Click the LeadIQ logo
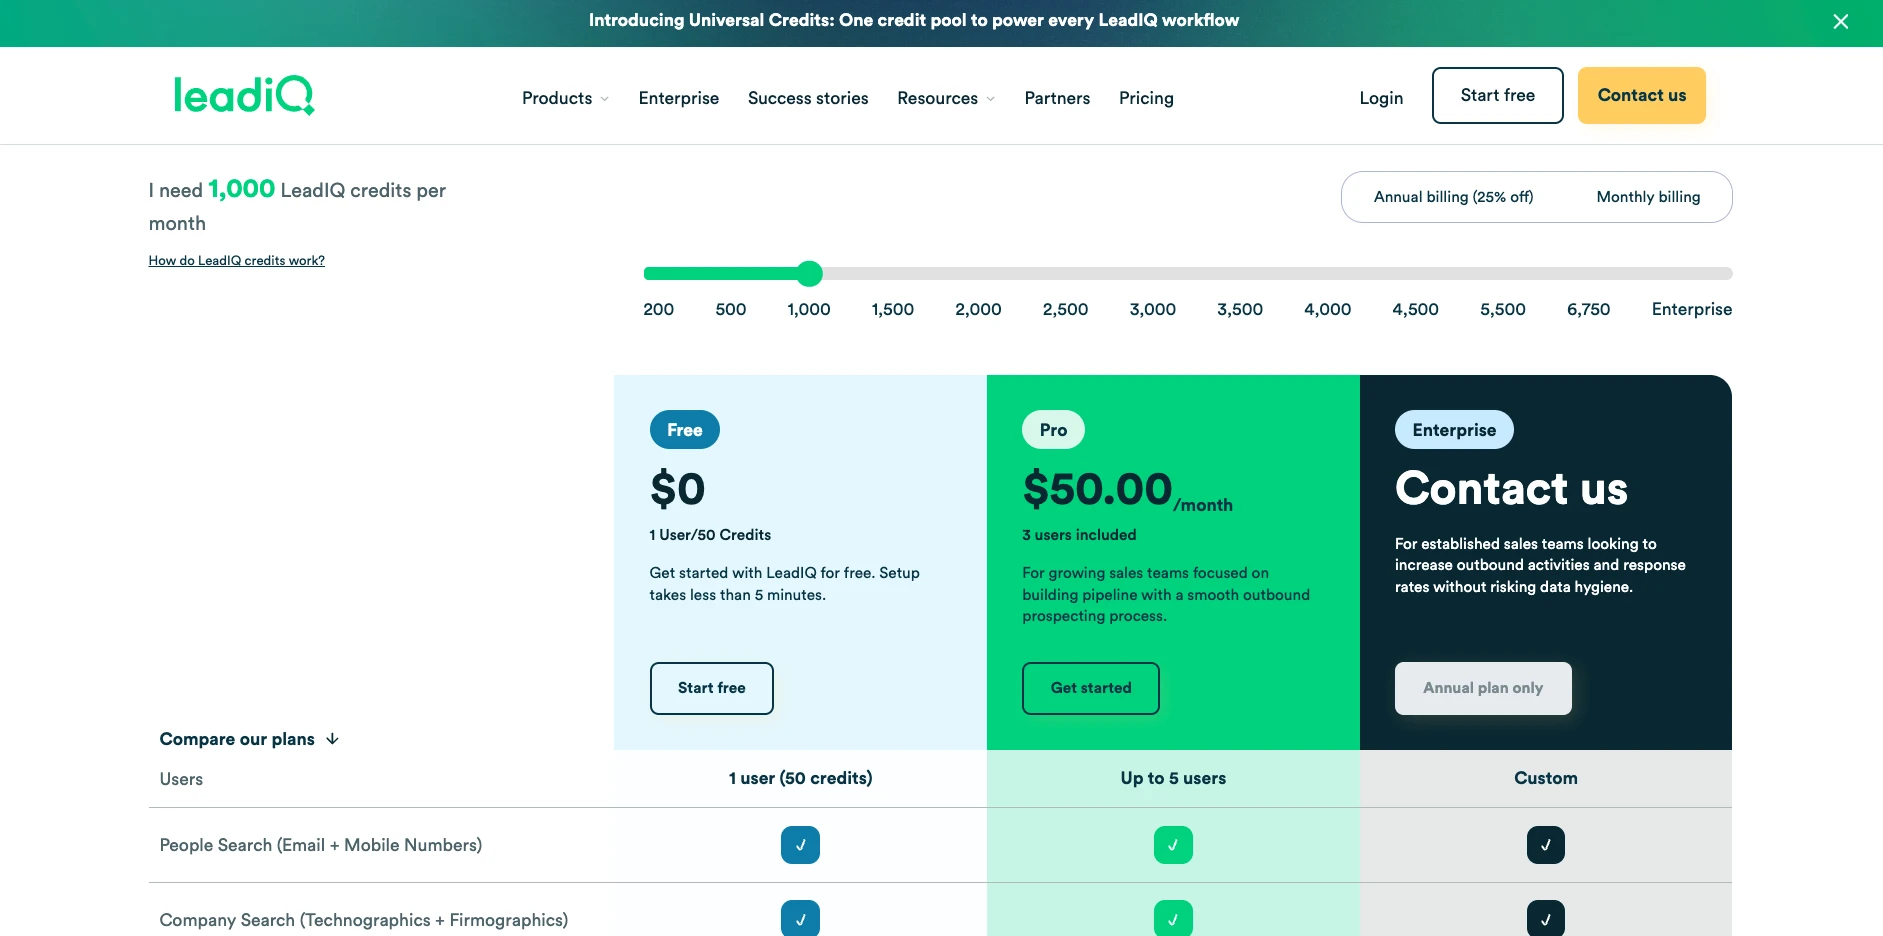1883x936 pixels. pos(244,95)
